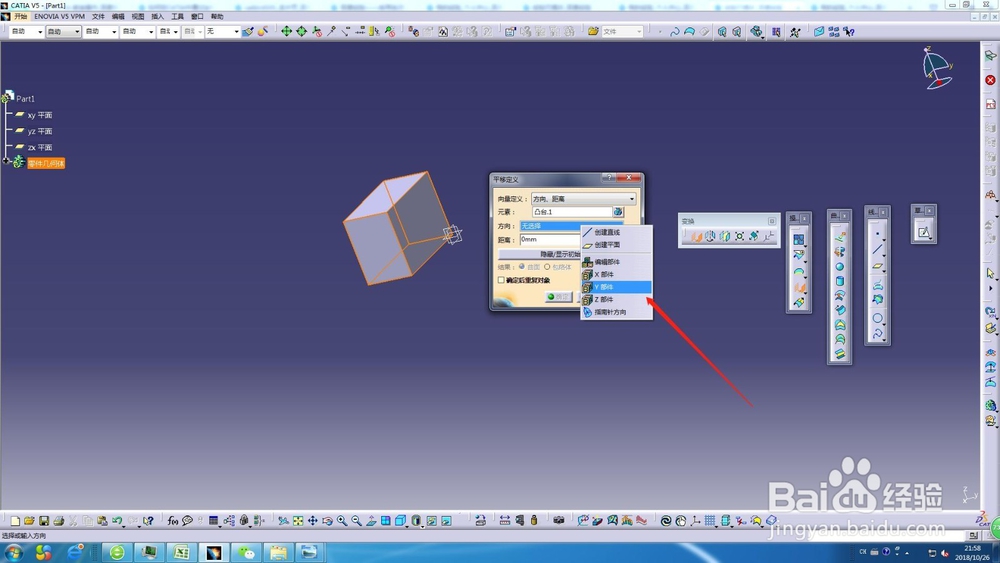Open help button in 平移定义 dialog title
This screenshot has width=1000, height=563.
tap(609, 178)
